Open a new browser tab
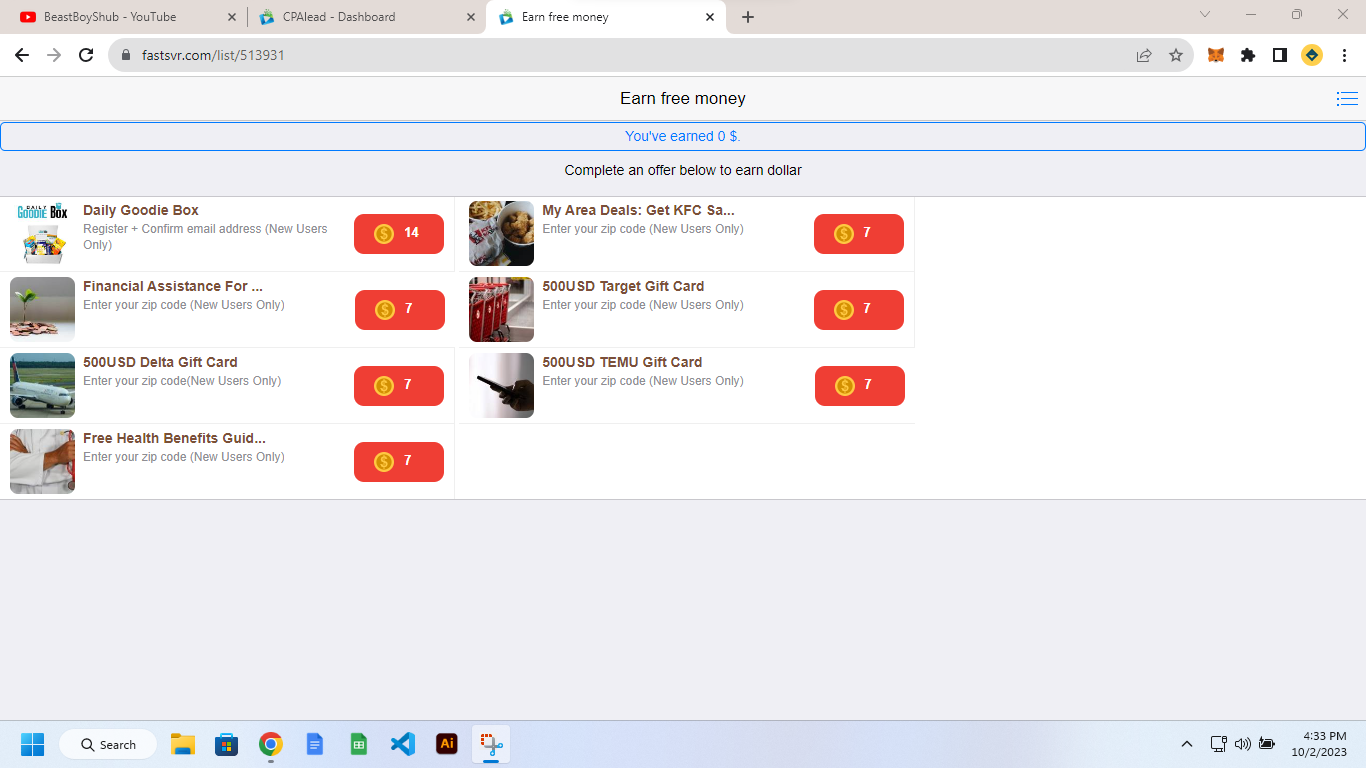 coord(748,17)
